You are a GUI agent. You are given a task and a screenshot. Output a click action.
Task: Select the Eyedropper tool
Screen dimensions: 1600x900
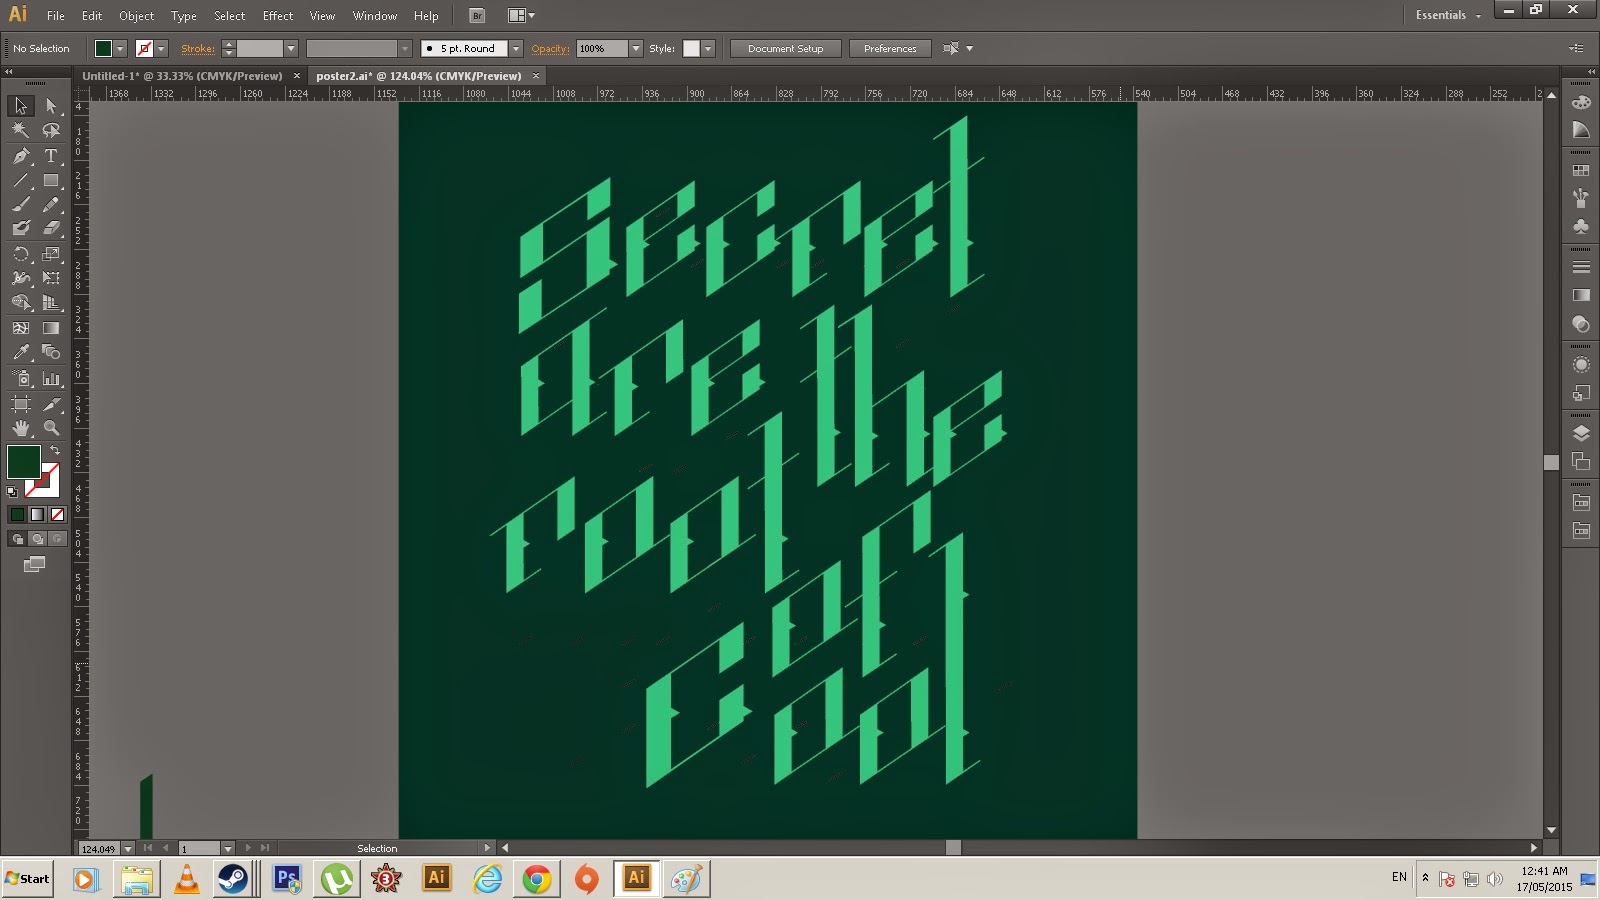[20, 352]
